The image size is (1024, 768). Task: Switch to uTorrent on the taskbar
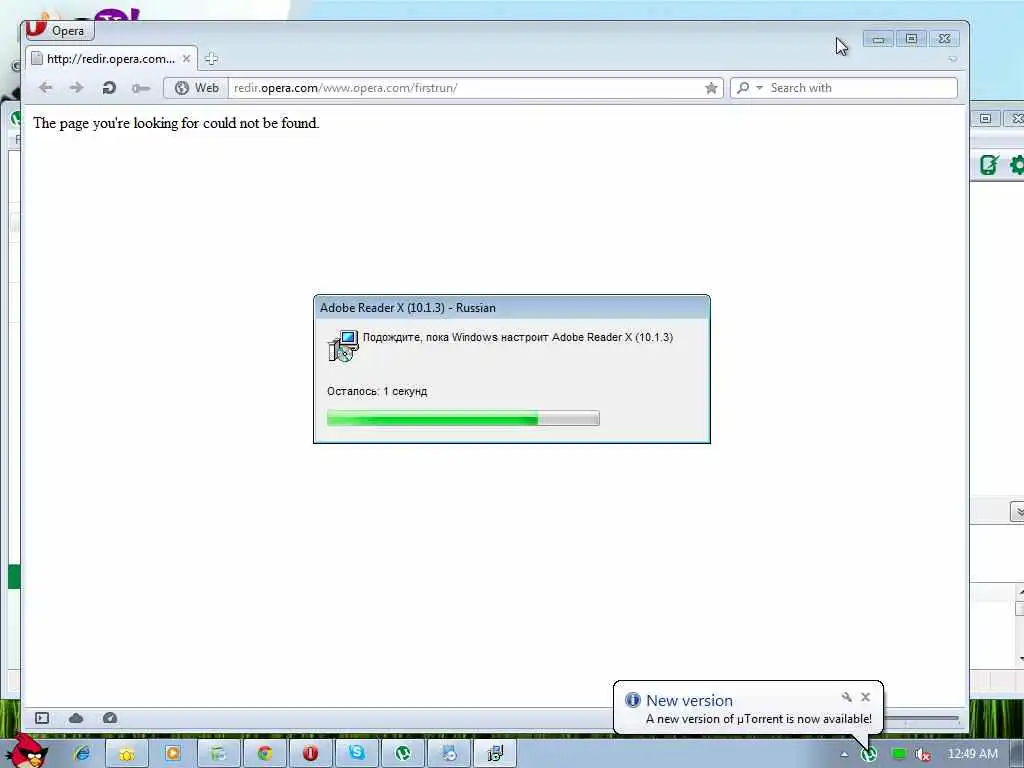click(x=402, y=754)
